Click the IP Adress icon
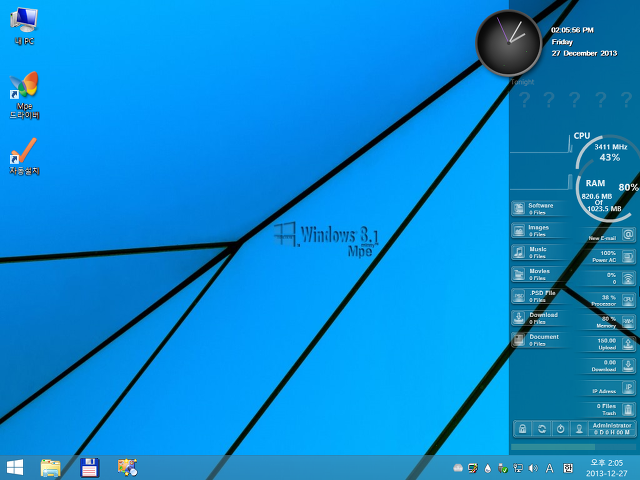 pos(628,387)
